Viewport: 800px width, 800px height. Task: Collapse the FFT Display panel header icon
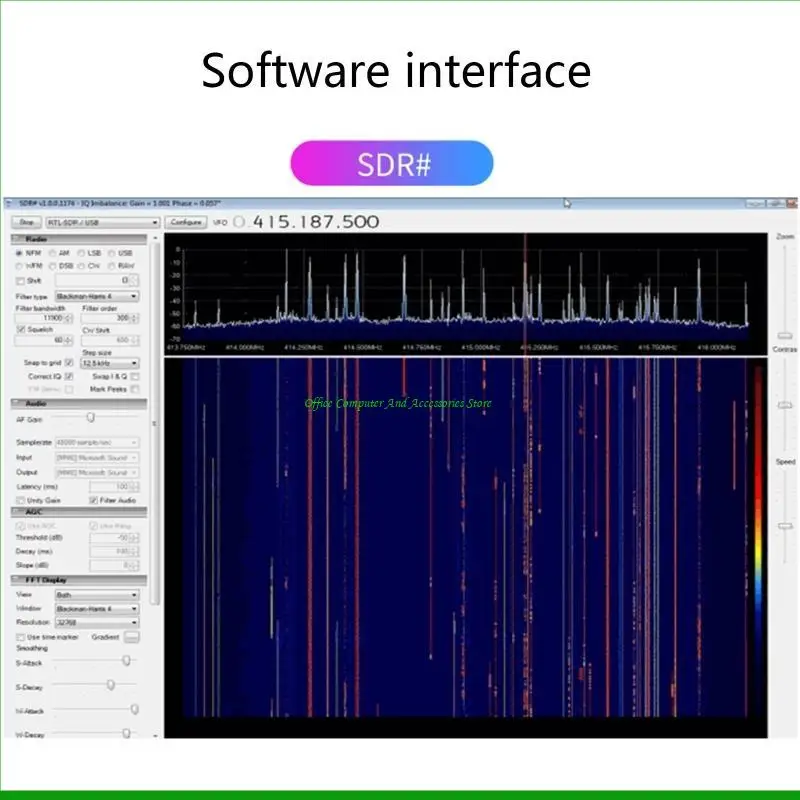[x=14, y=579]
